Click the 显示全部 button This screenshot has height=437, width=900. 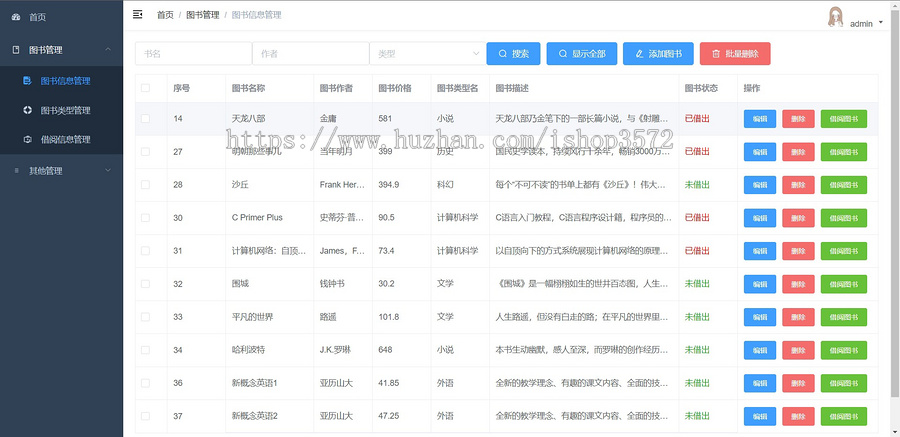click(581, 53)
